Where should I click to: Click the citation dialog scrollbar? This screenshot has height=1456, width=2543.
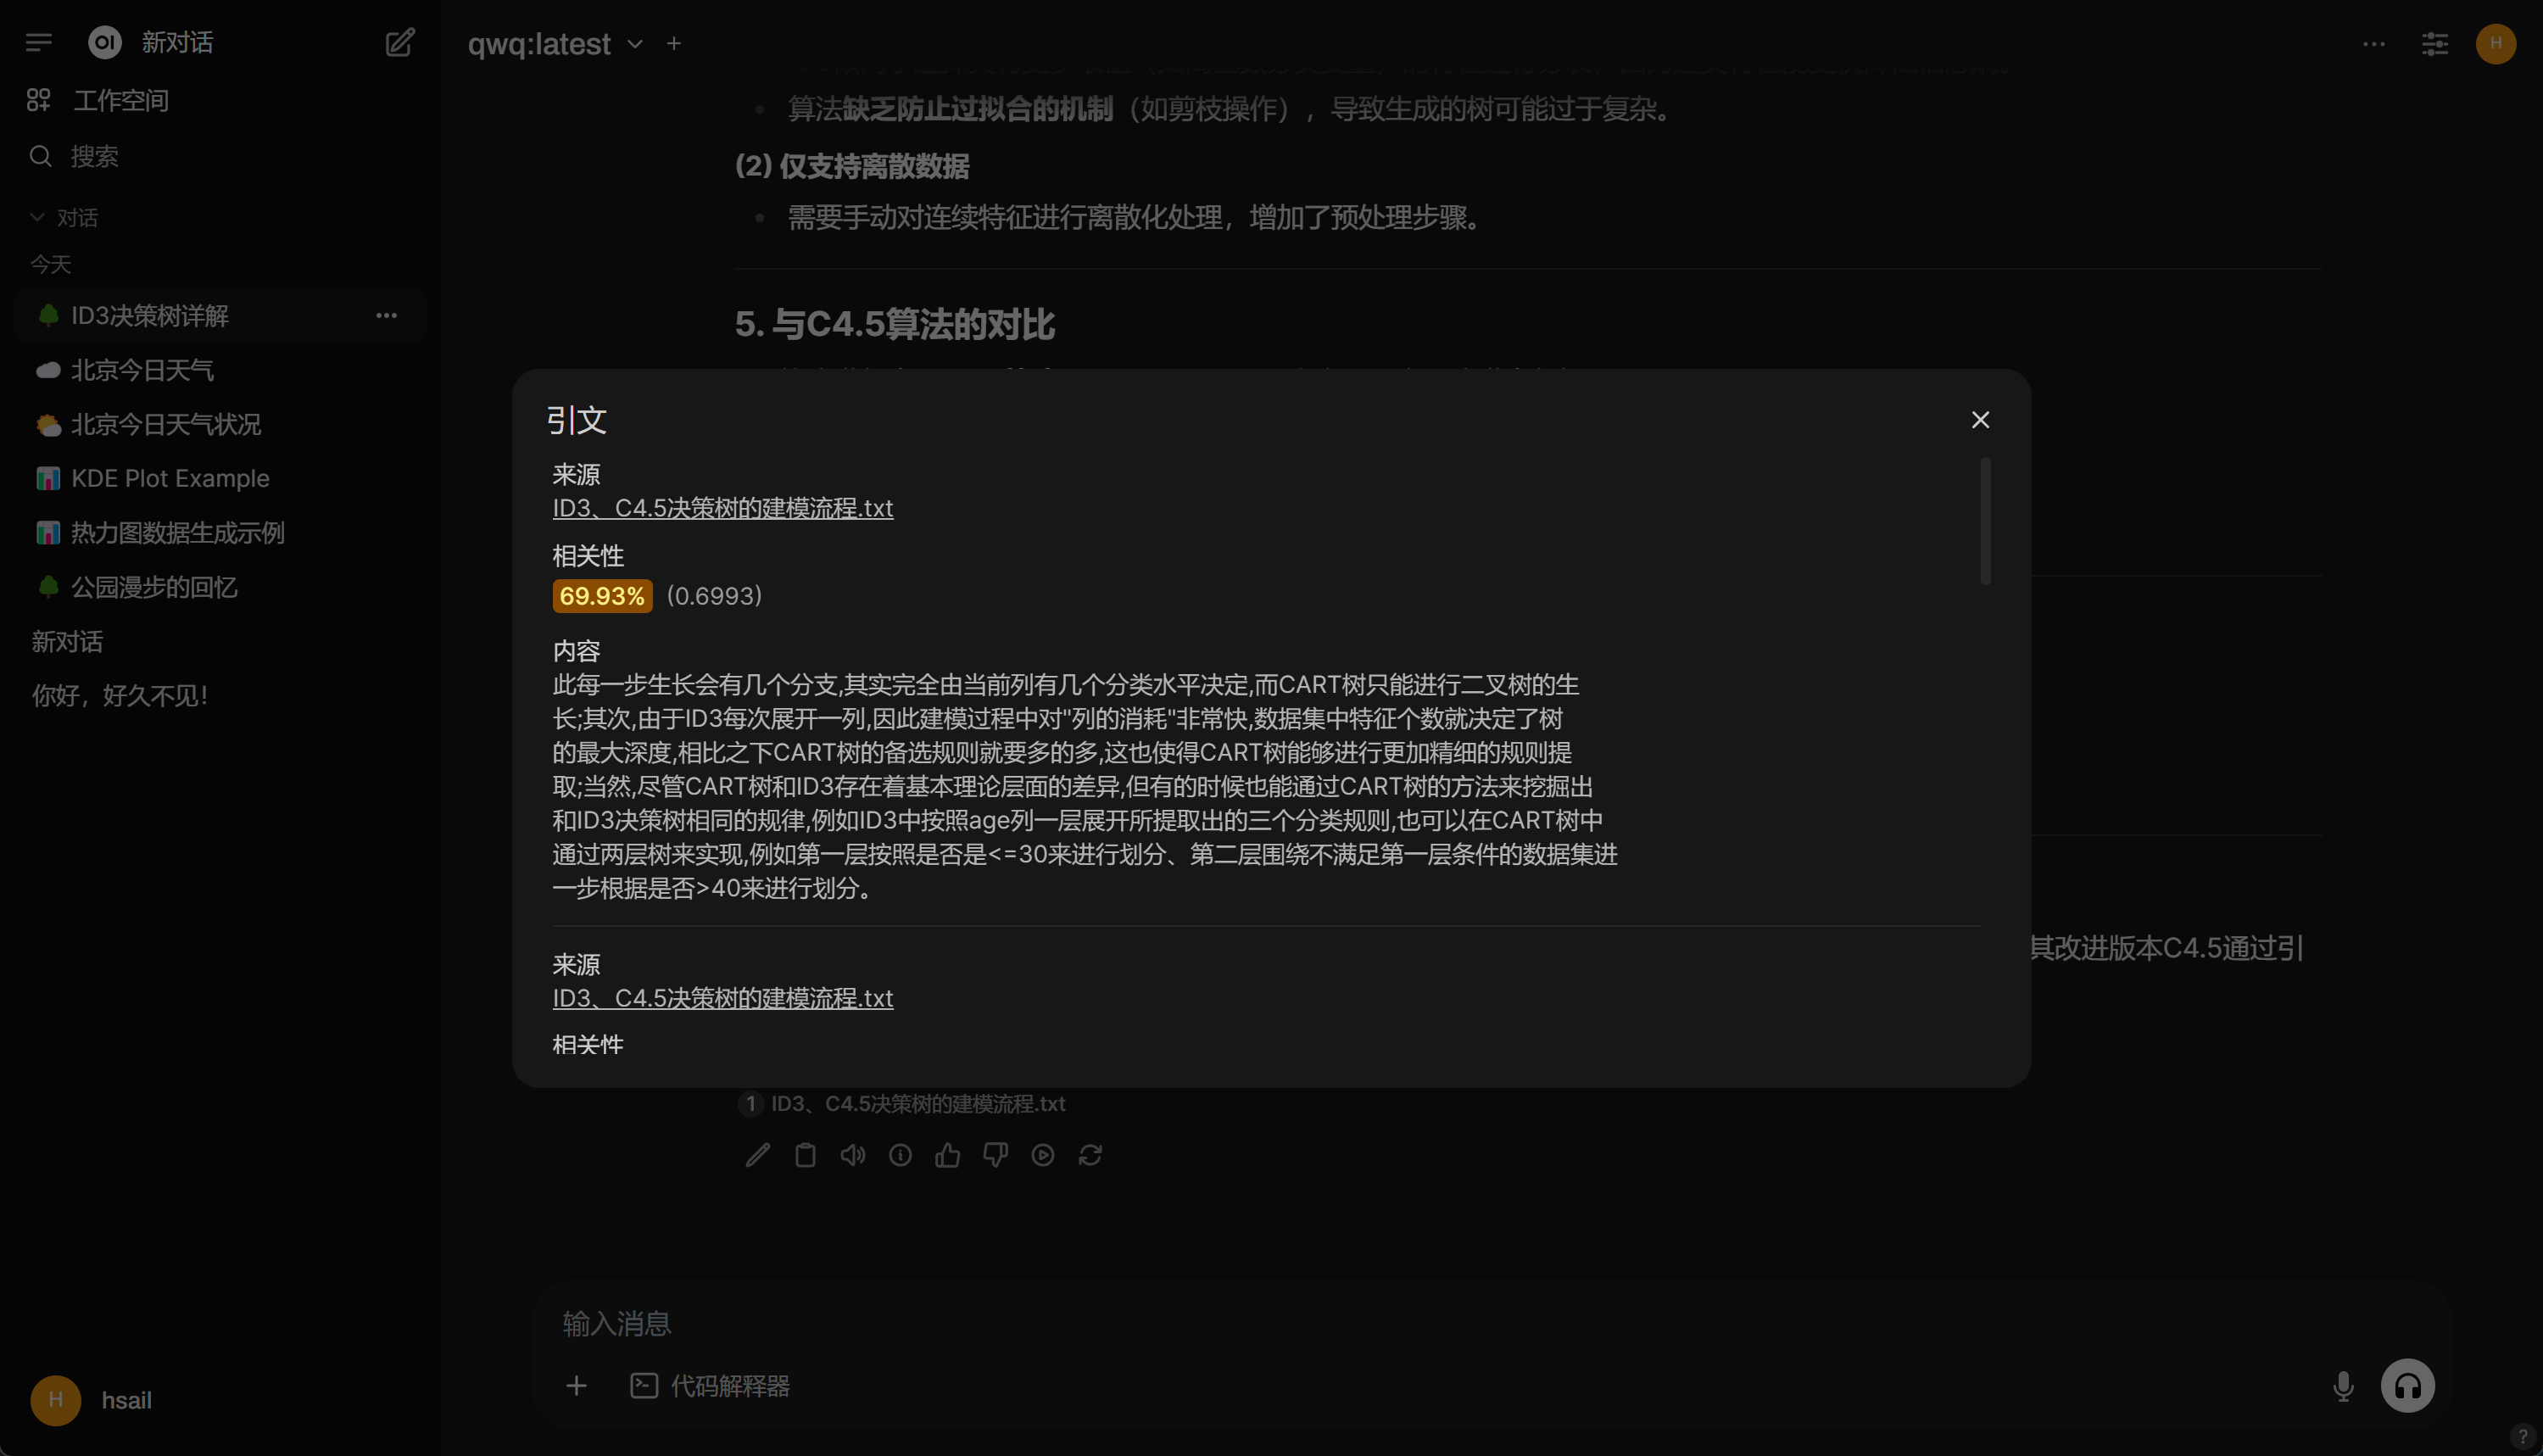tap(1985, 520)
